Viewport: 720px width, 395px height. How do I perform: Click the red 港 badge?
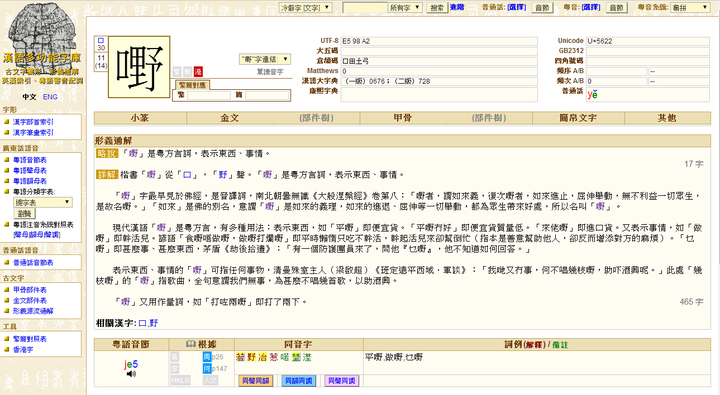pyautogui.click(x=198, y=72)
